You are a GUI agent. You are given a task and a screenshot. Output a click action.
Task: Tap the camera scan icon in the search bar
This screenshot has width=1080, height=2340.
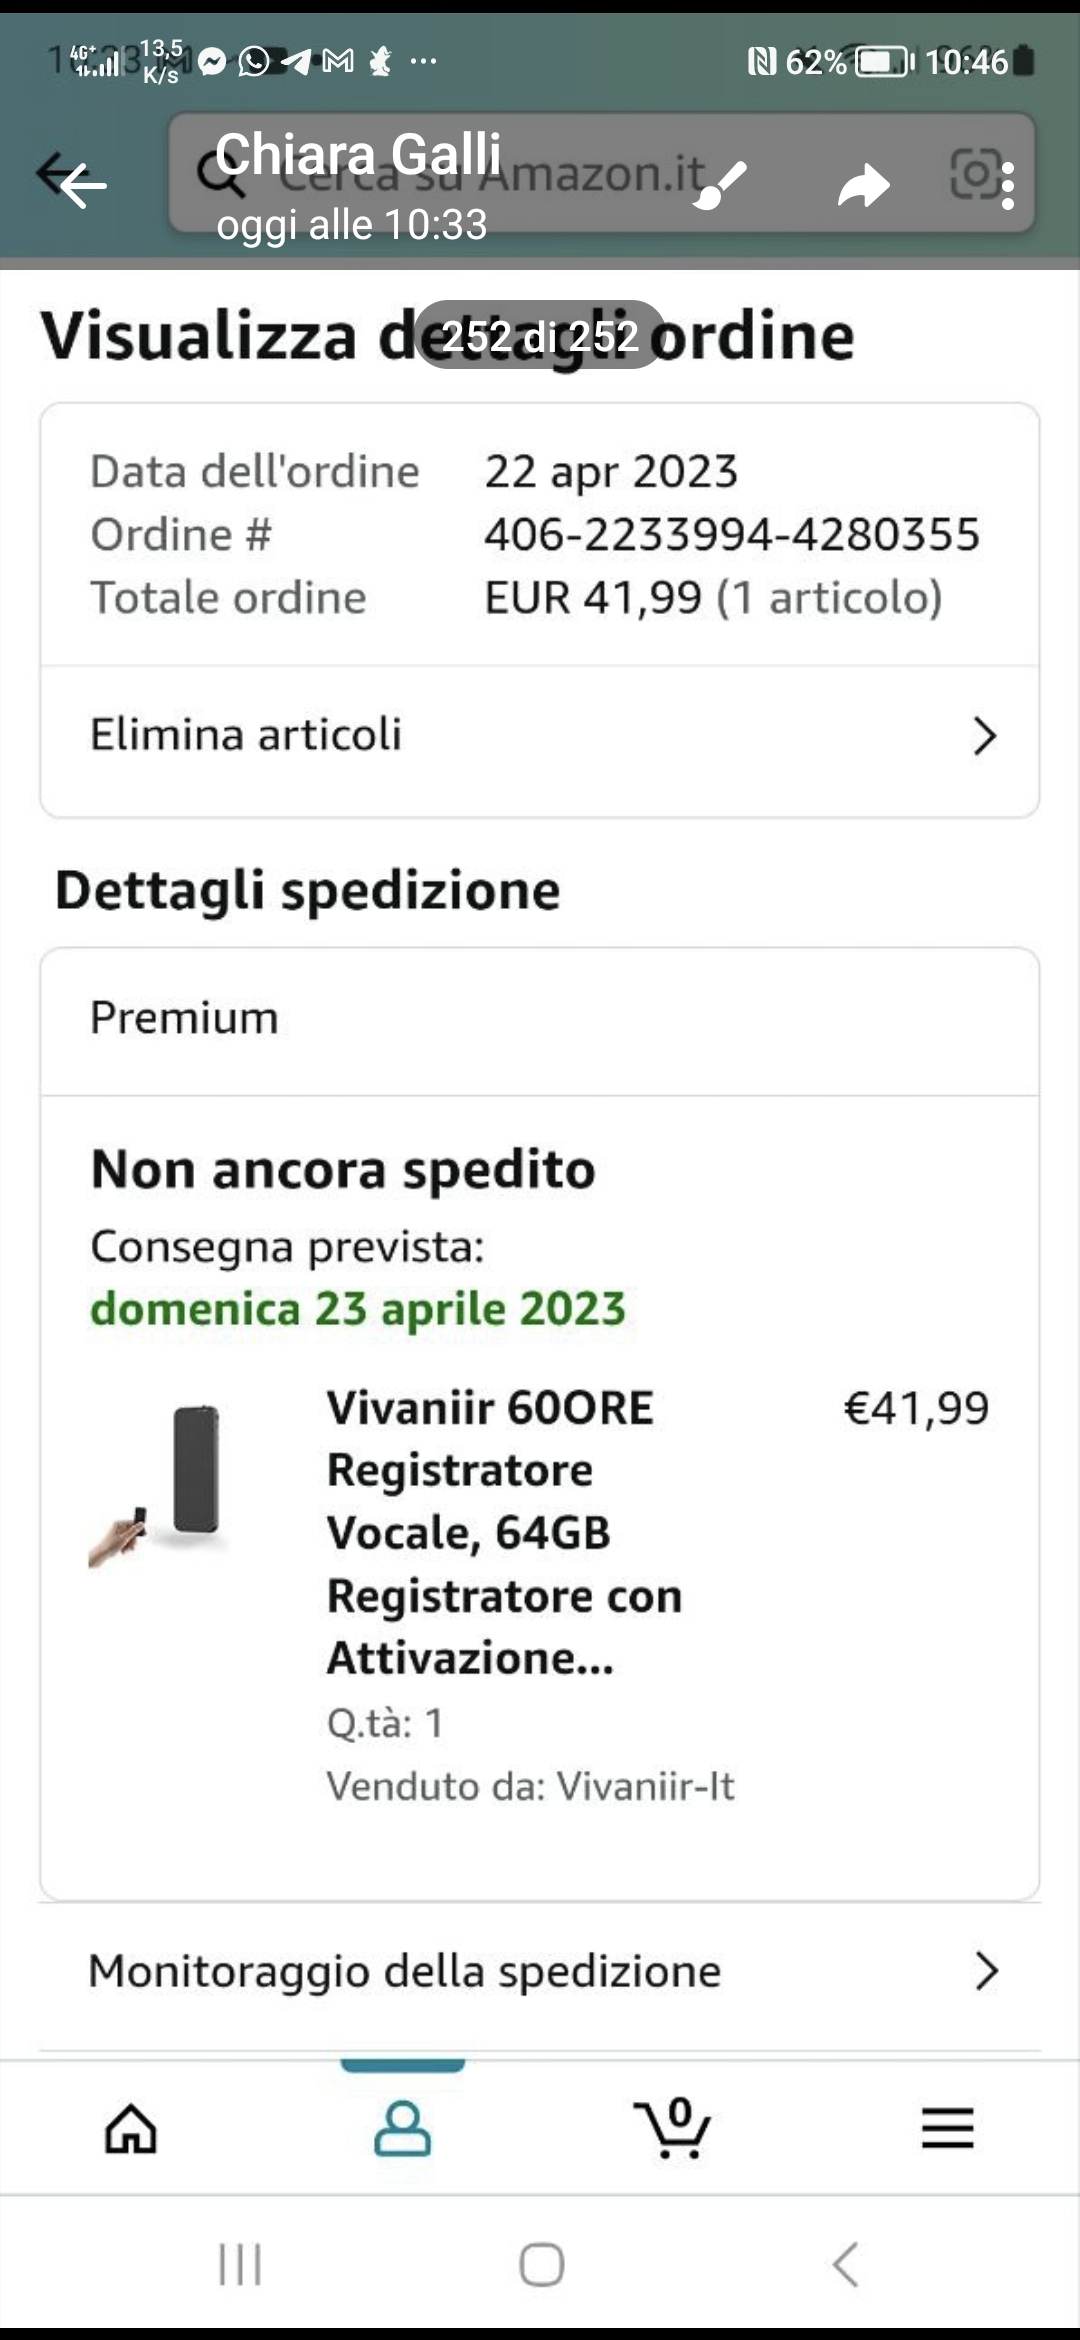click(972, 174)
